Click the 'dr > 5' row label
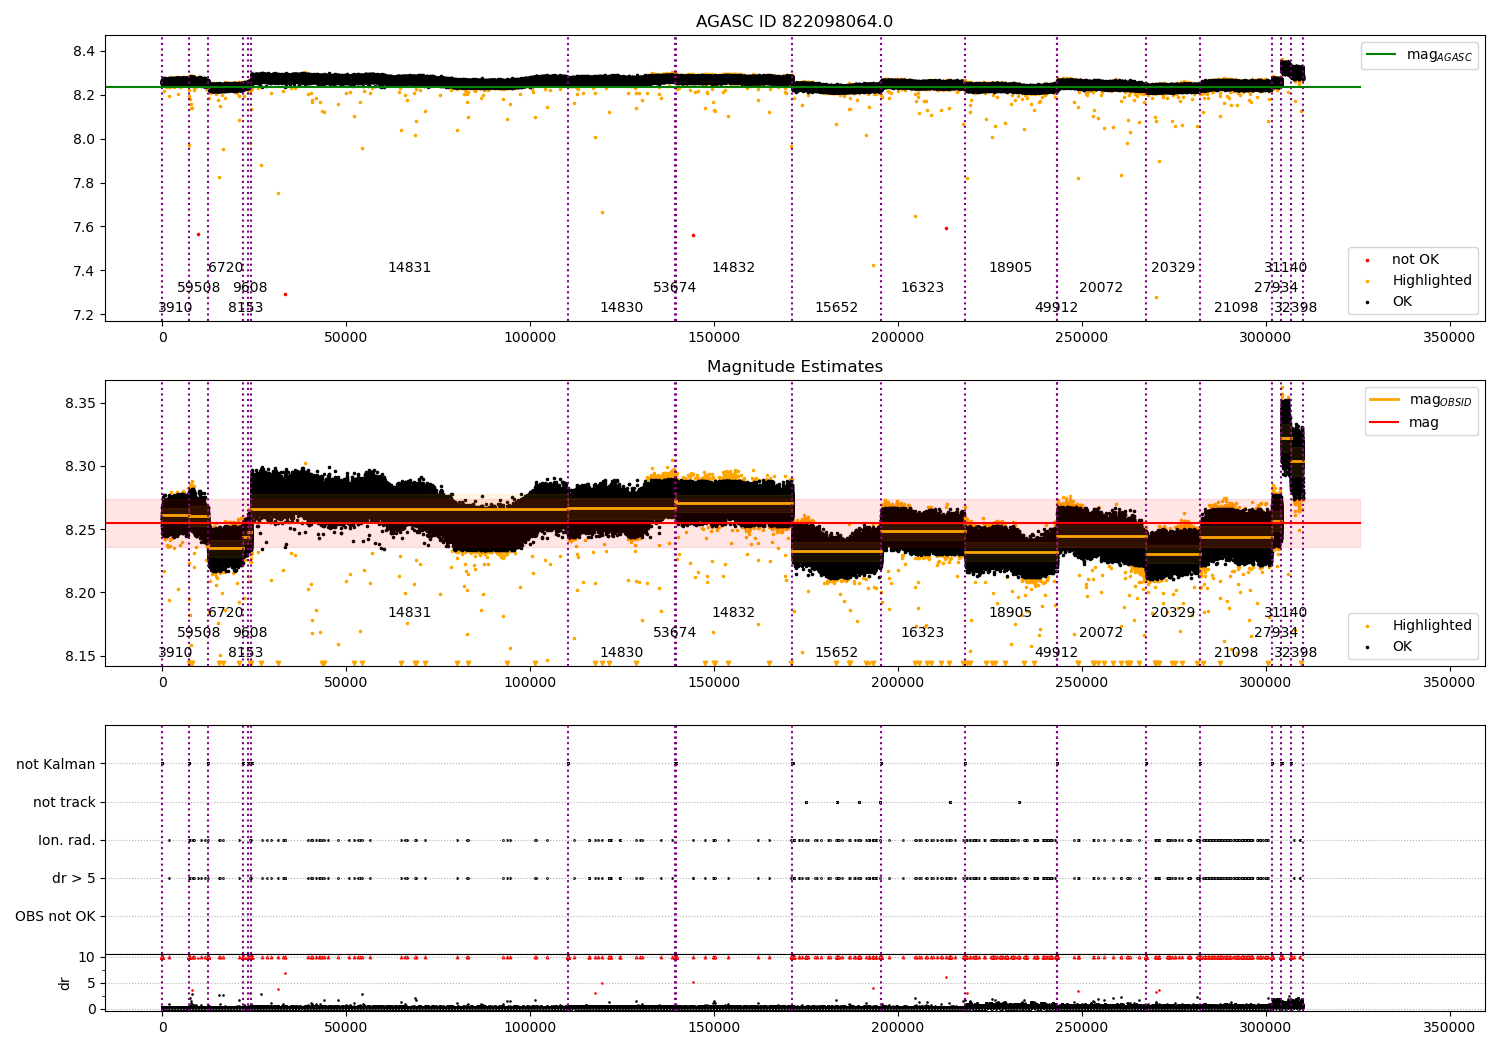1500x1050 pixels. (74, 878)
